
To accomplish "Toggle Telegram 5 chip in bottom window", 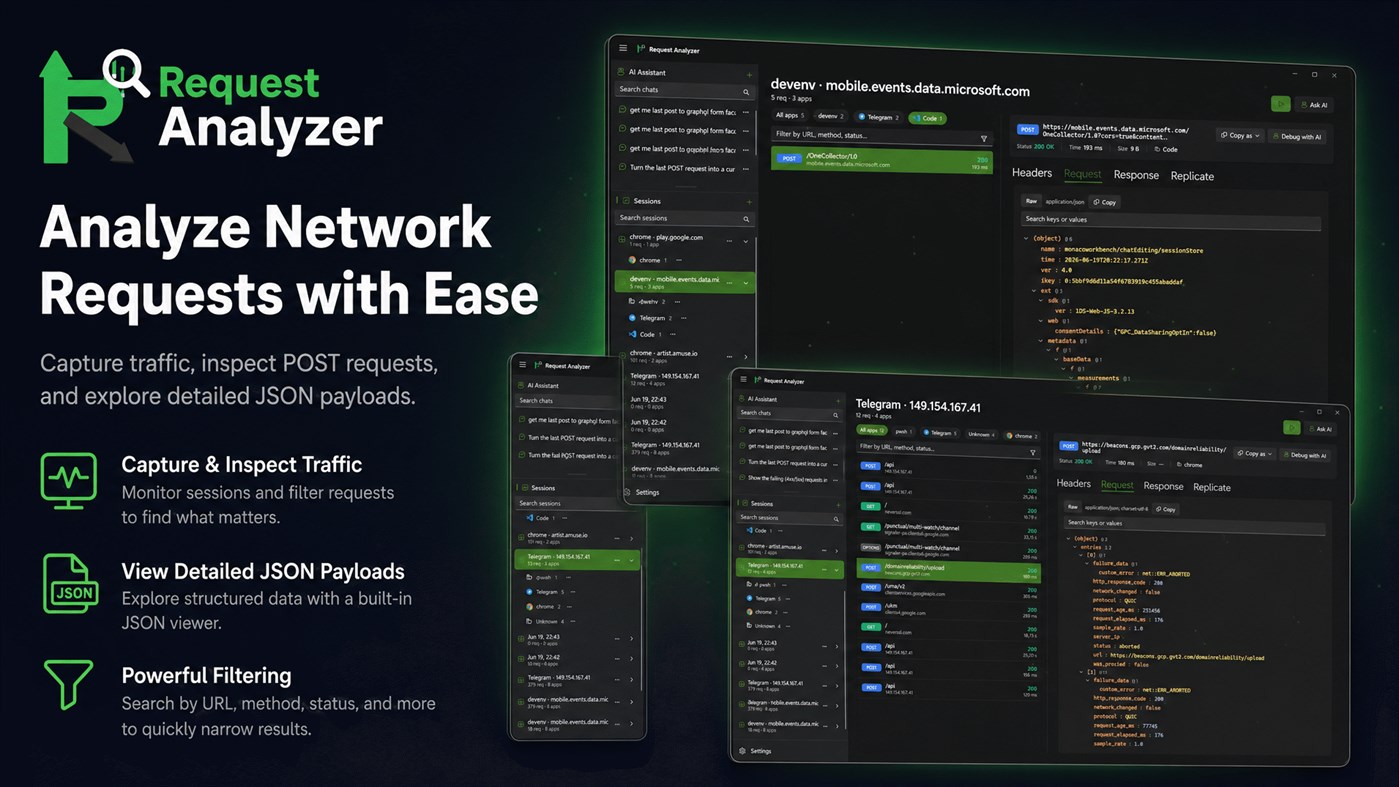I will pyautogui.click(x=940, y=433).
